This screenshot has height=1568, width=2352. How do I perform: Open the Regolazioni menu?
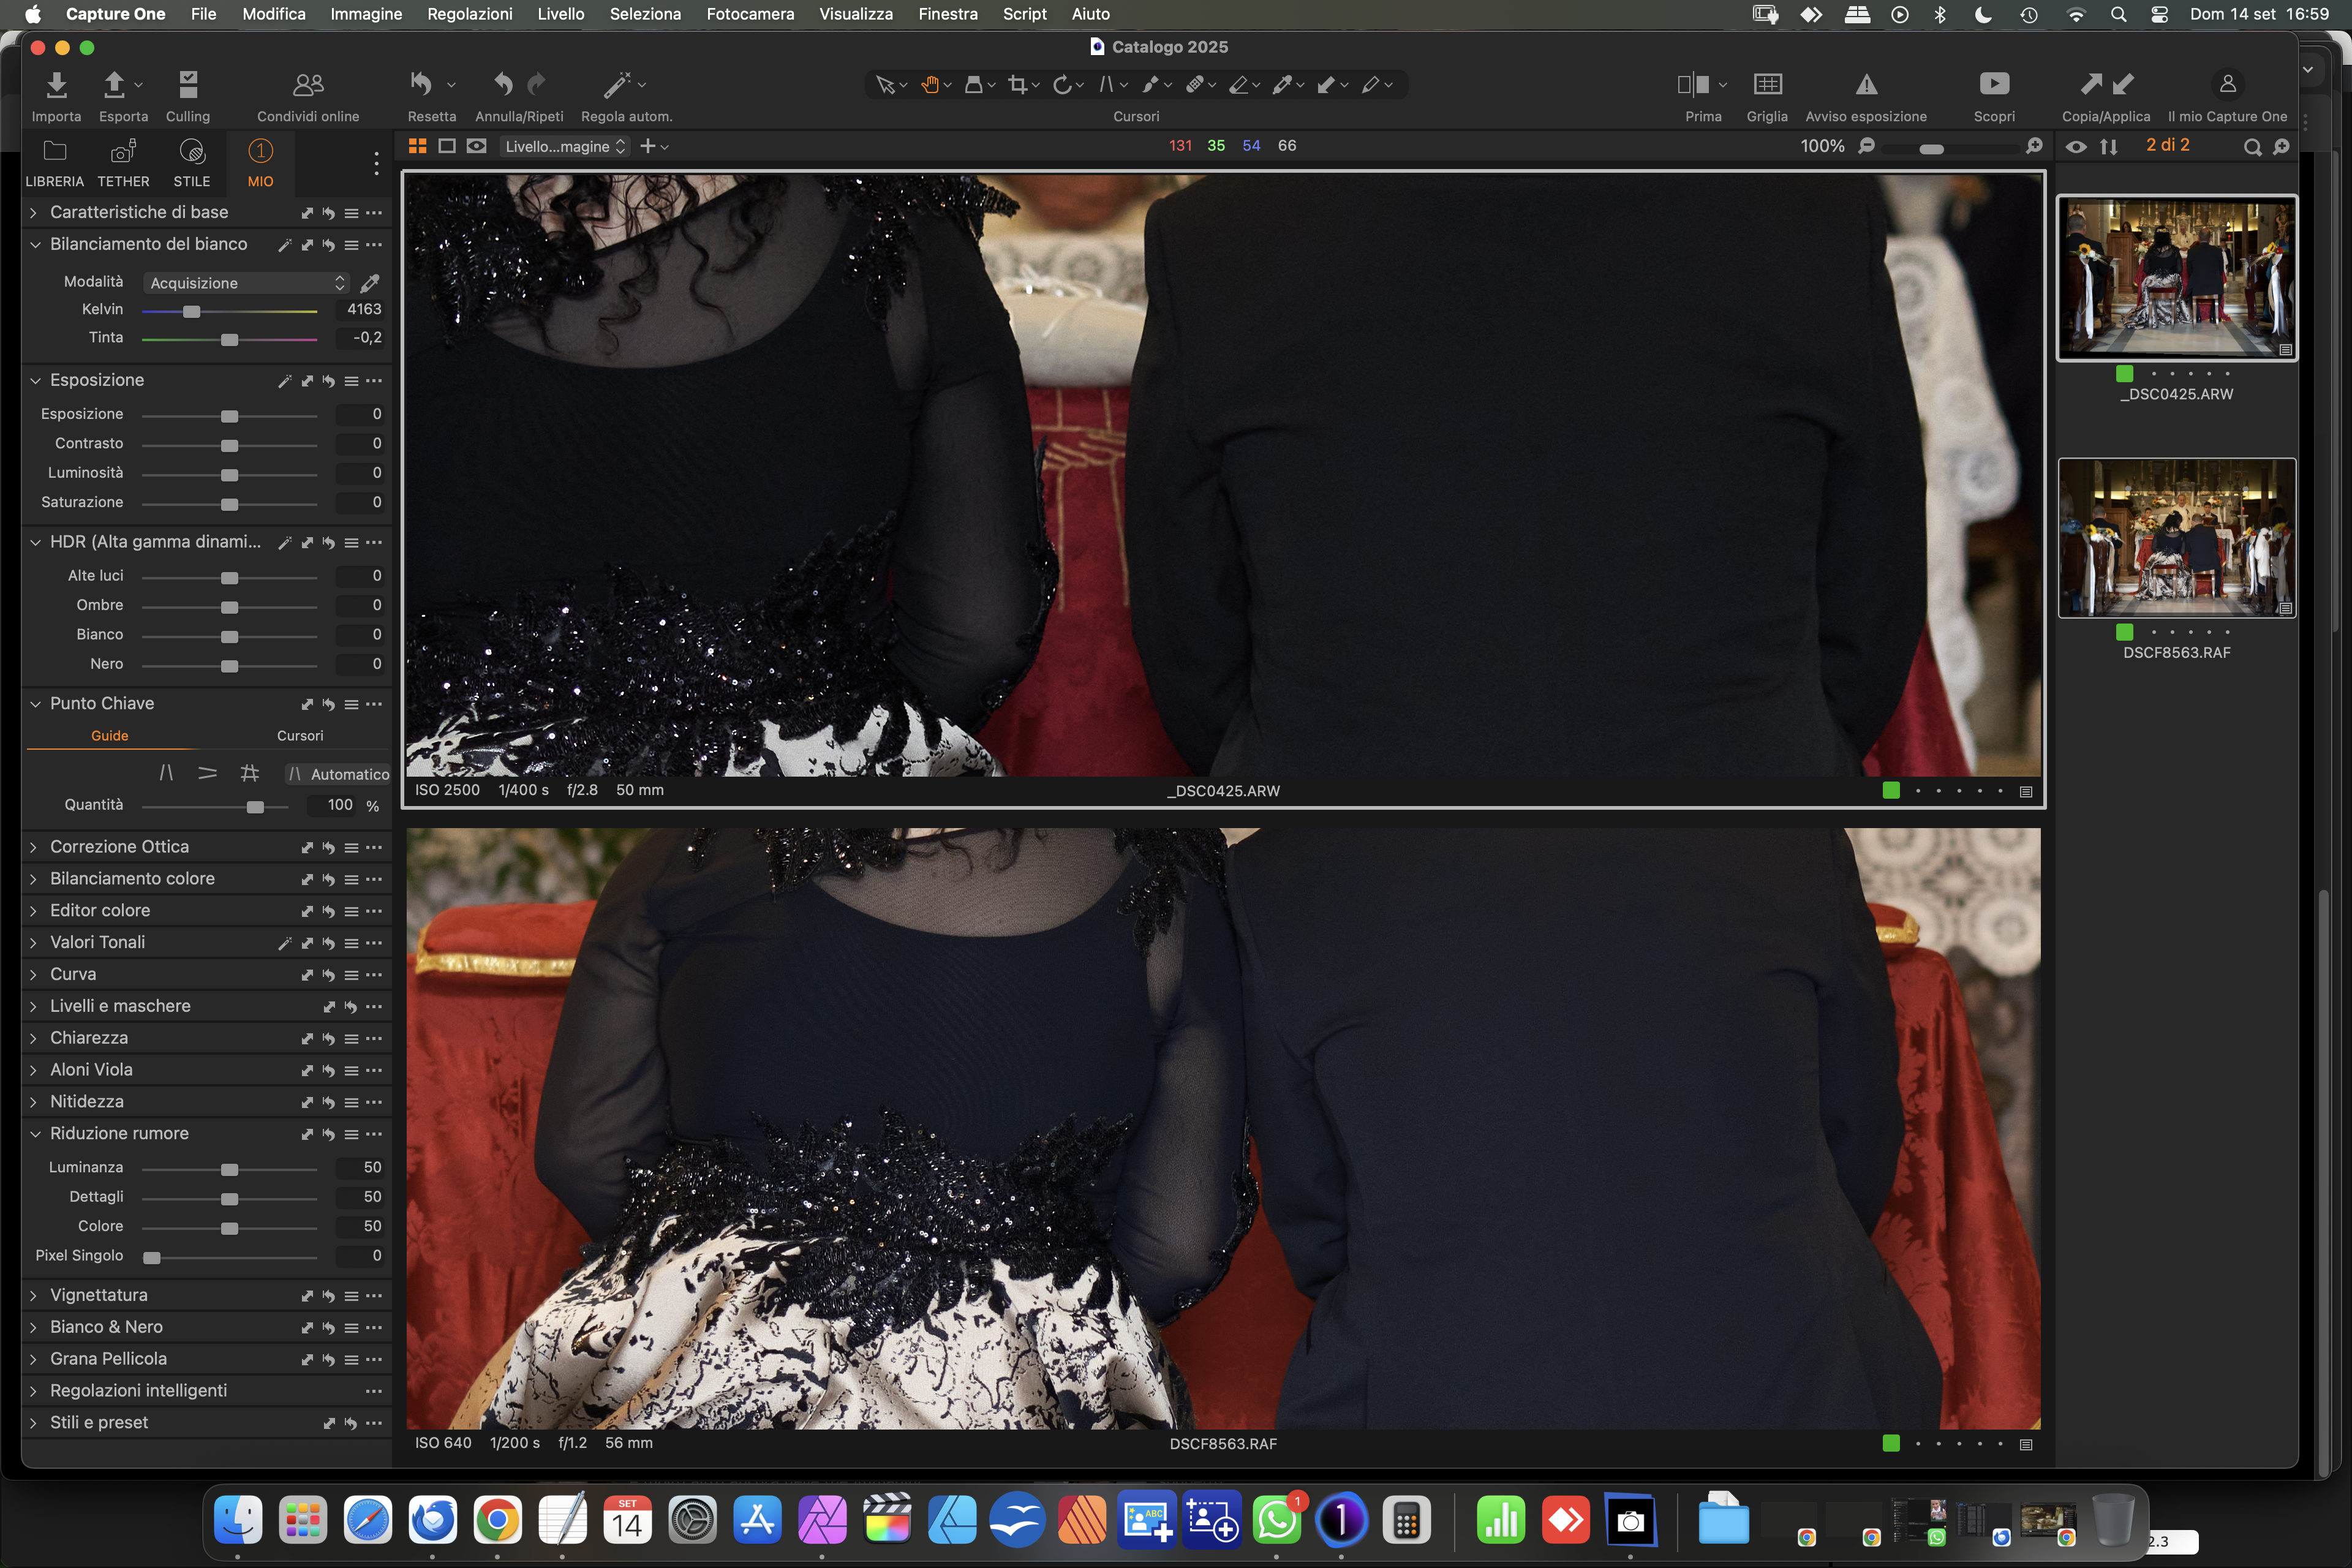point(469,14)
